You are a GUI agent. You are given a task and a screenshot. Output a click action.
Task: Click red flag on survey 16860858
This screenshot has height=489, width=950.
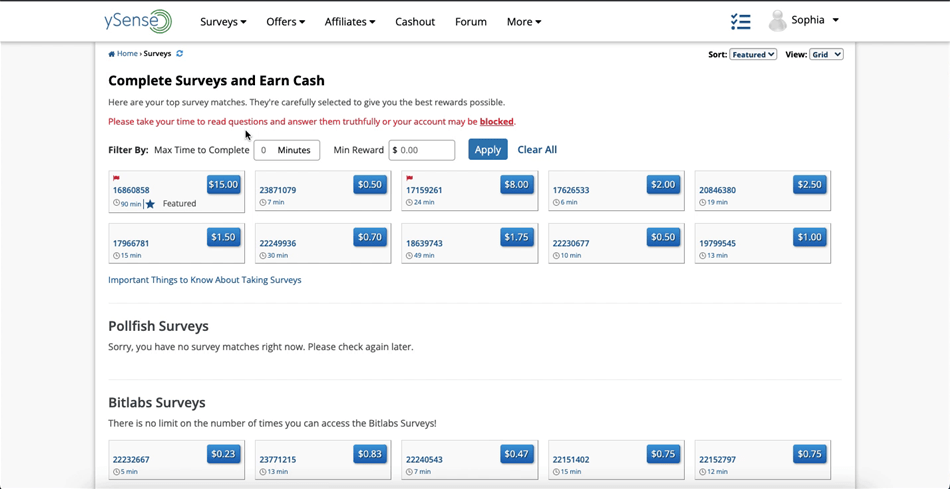(116, 178)
